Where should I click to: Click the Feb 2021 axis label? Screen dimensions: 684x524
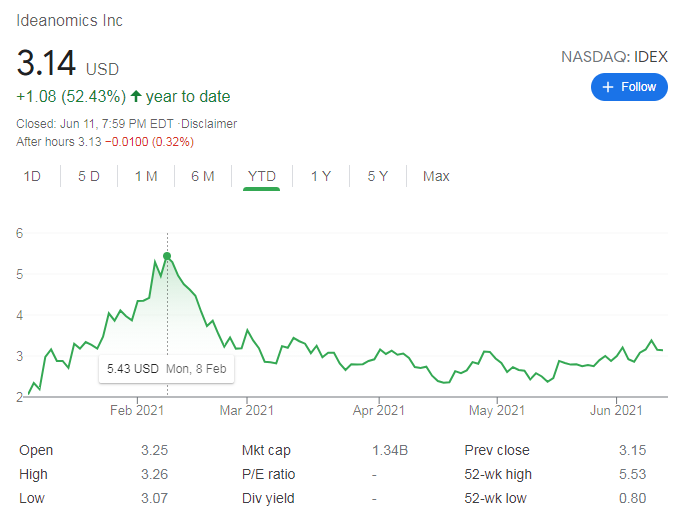137,411
